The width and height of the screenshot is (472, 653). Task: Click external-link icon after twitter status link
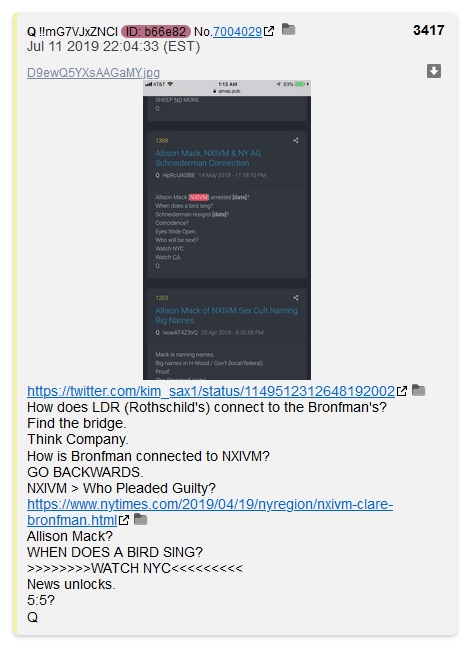[x=402, y=391]
